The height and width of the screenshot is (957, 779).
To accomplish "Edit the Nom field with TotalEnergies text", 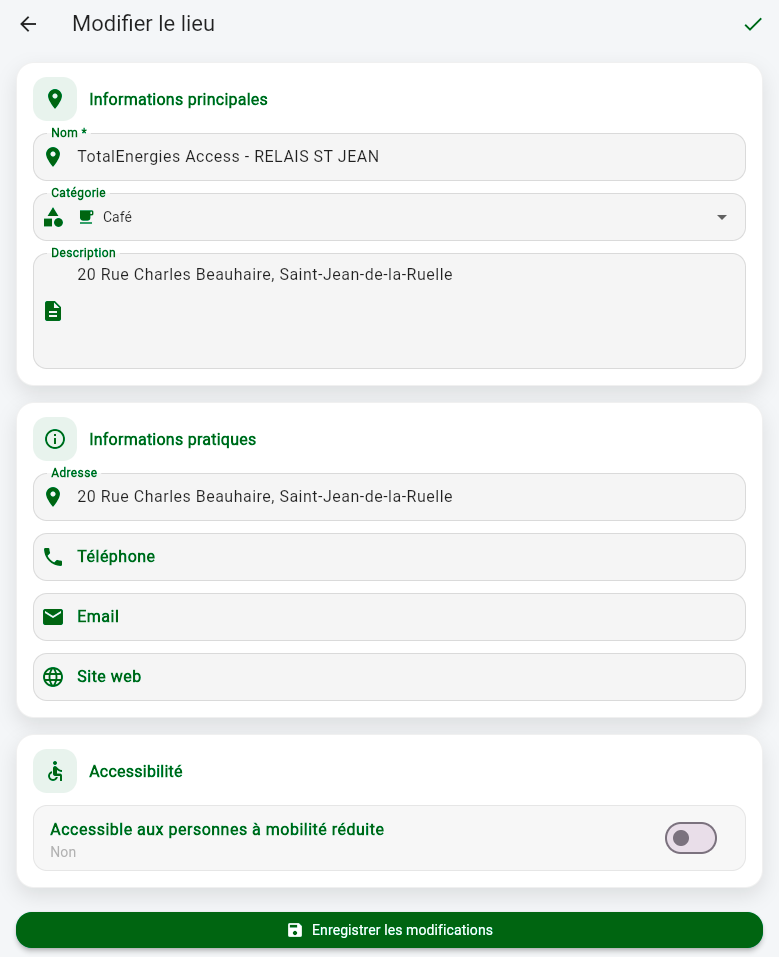I will (400, 157).
